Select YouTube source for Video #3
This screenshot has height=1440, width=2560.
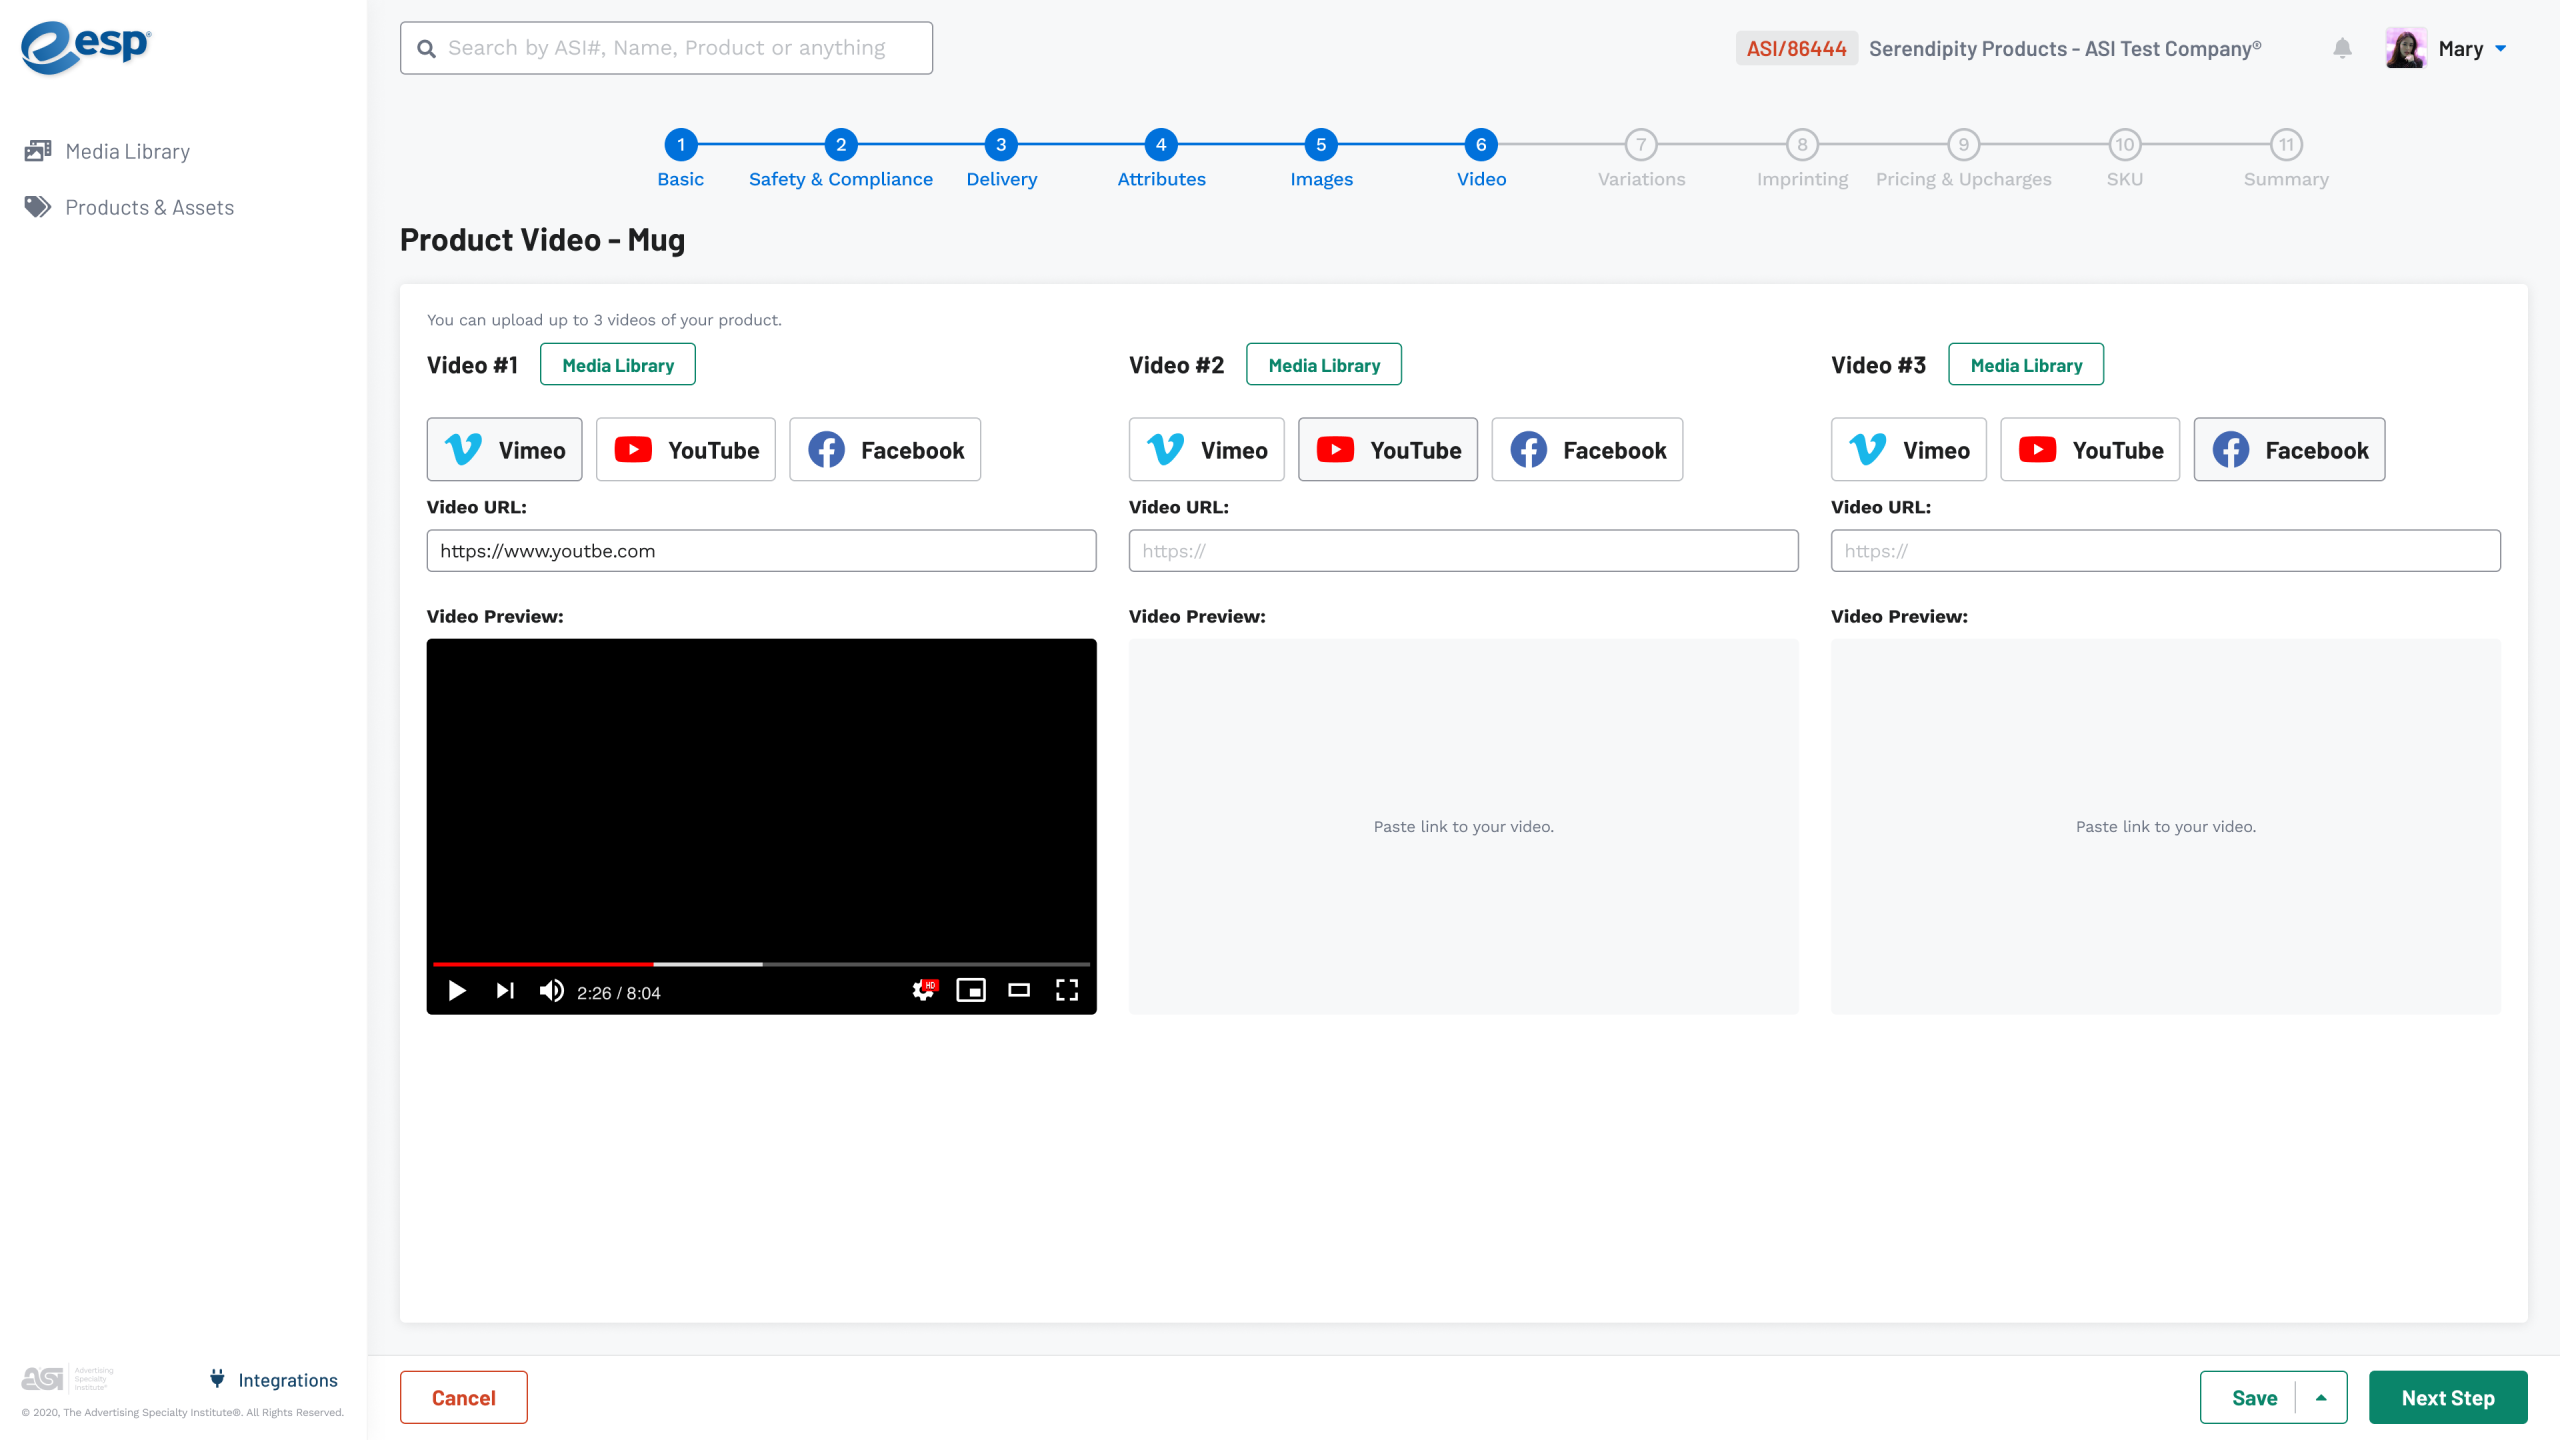[2090, 450]
